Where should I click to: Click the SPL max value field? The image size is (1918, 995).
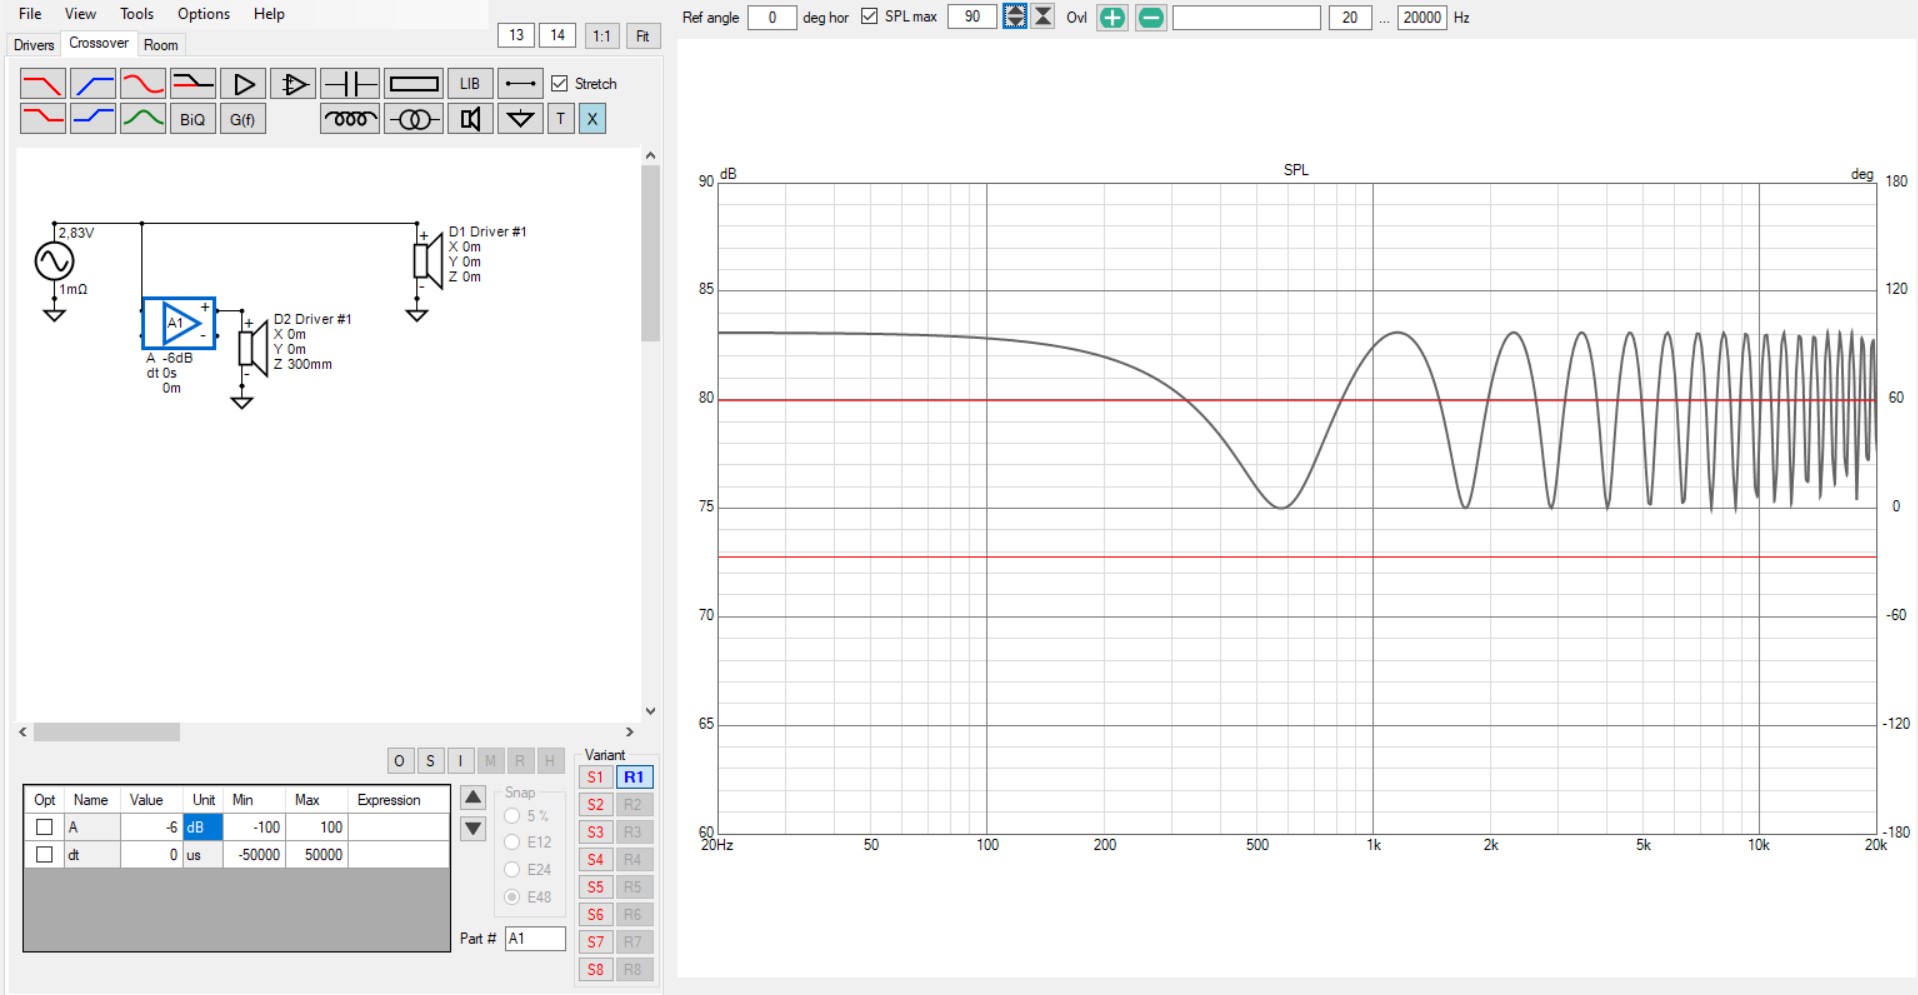point(972,17)
